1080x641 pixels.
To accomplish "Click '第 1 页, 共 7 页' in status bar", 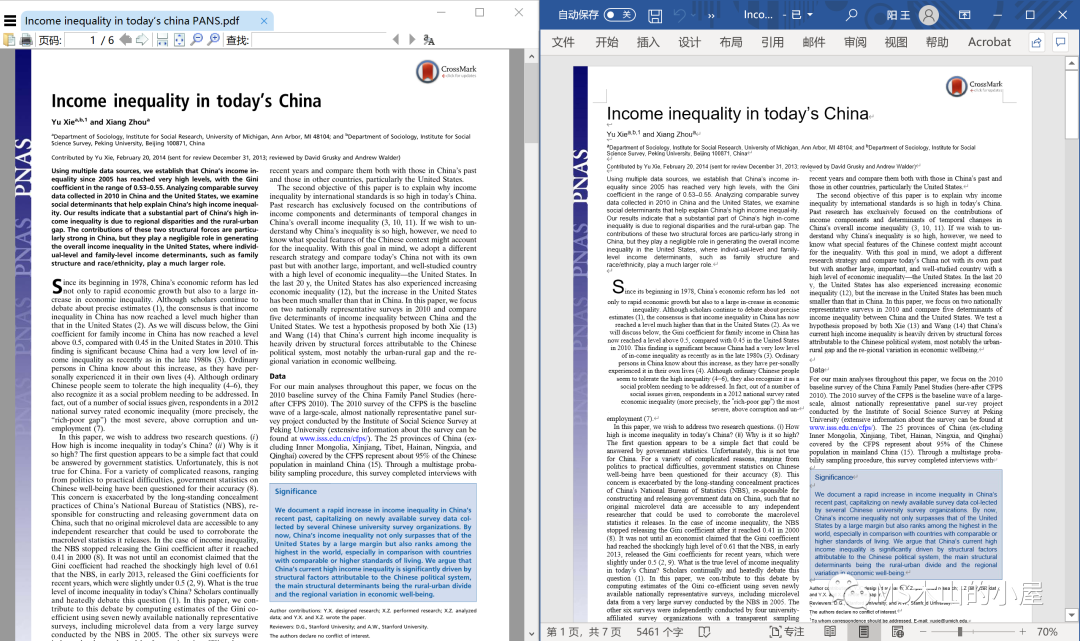I will pos(584,631).
